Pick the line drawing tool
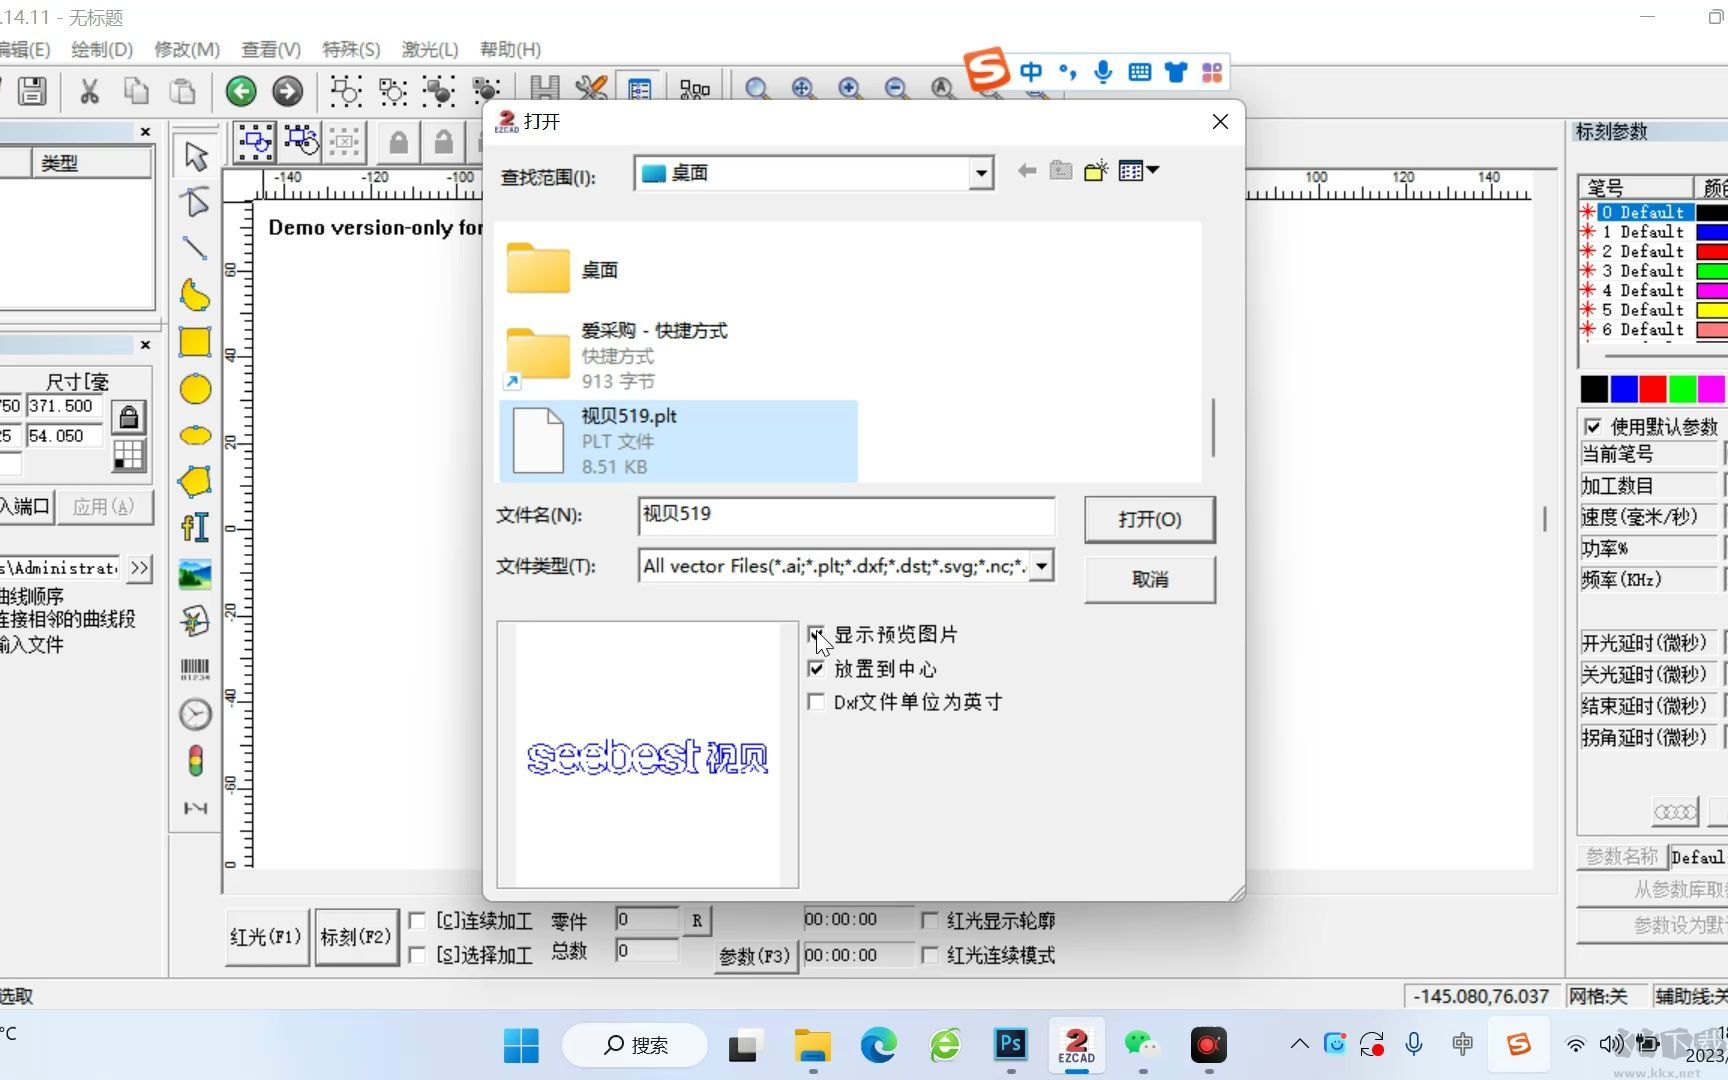1728x1080 pixels. pyautogui.click(x=195, y=248)
